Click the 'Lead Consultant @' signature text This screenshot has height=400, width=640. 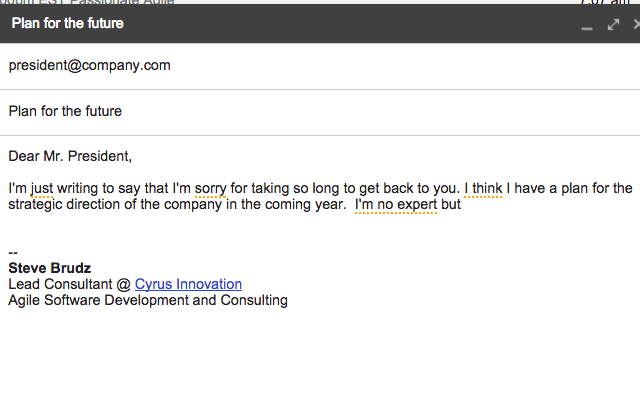[70, 284]
